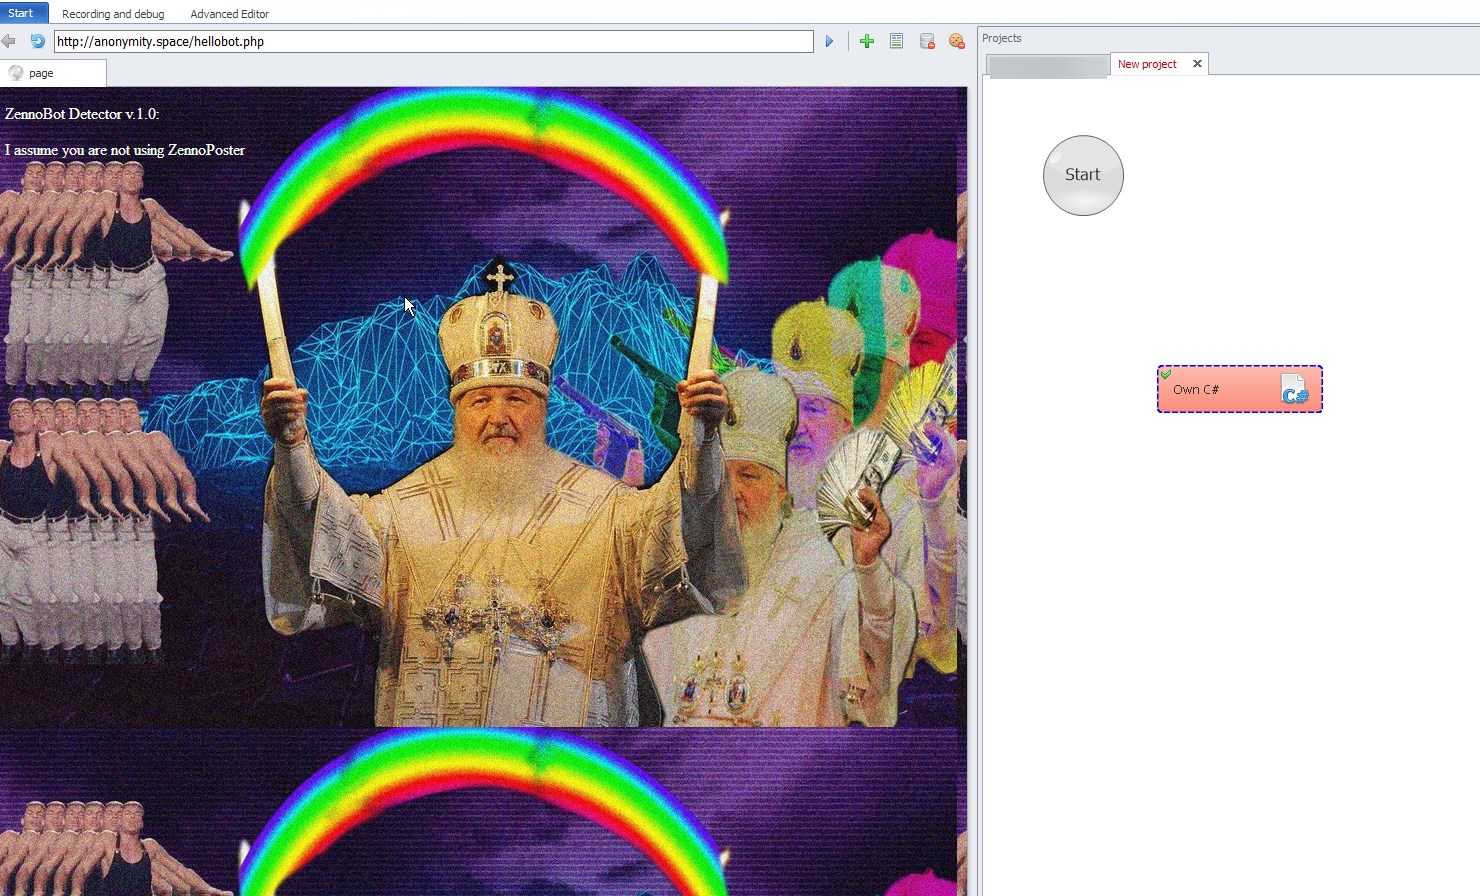The image size is (1480, 896).
Task: Click 'I assume you are not using ZennoPoster'
Action: (125, 150)
